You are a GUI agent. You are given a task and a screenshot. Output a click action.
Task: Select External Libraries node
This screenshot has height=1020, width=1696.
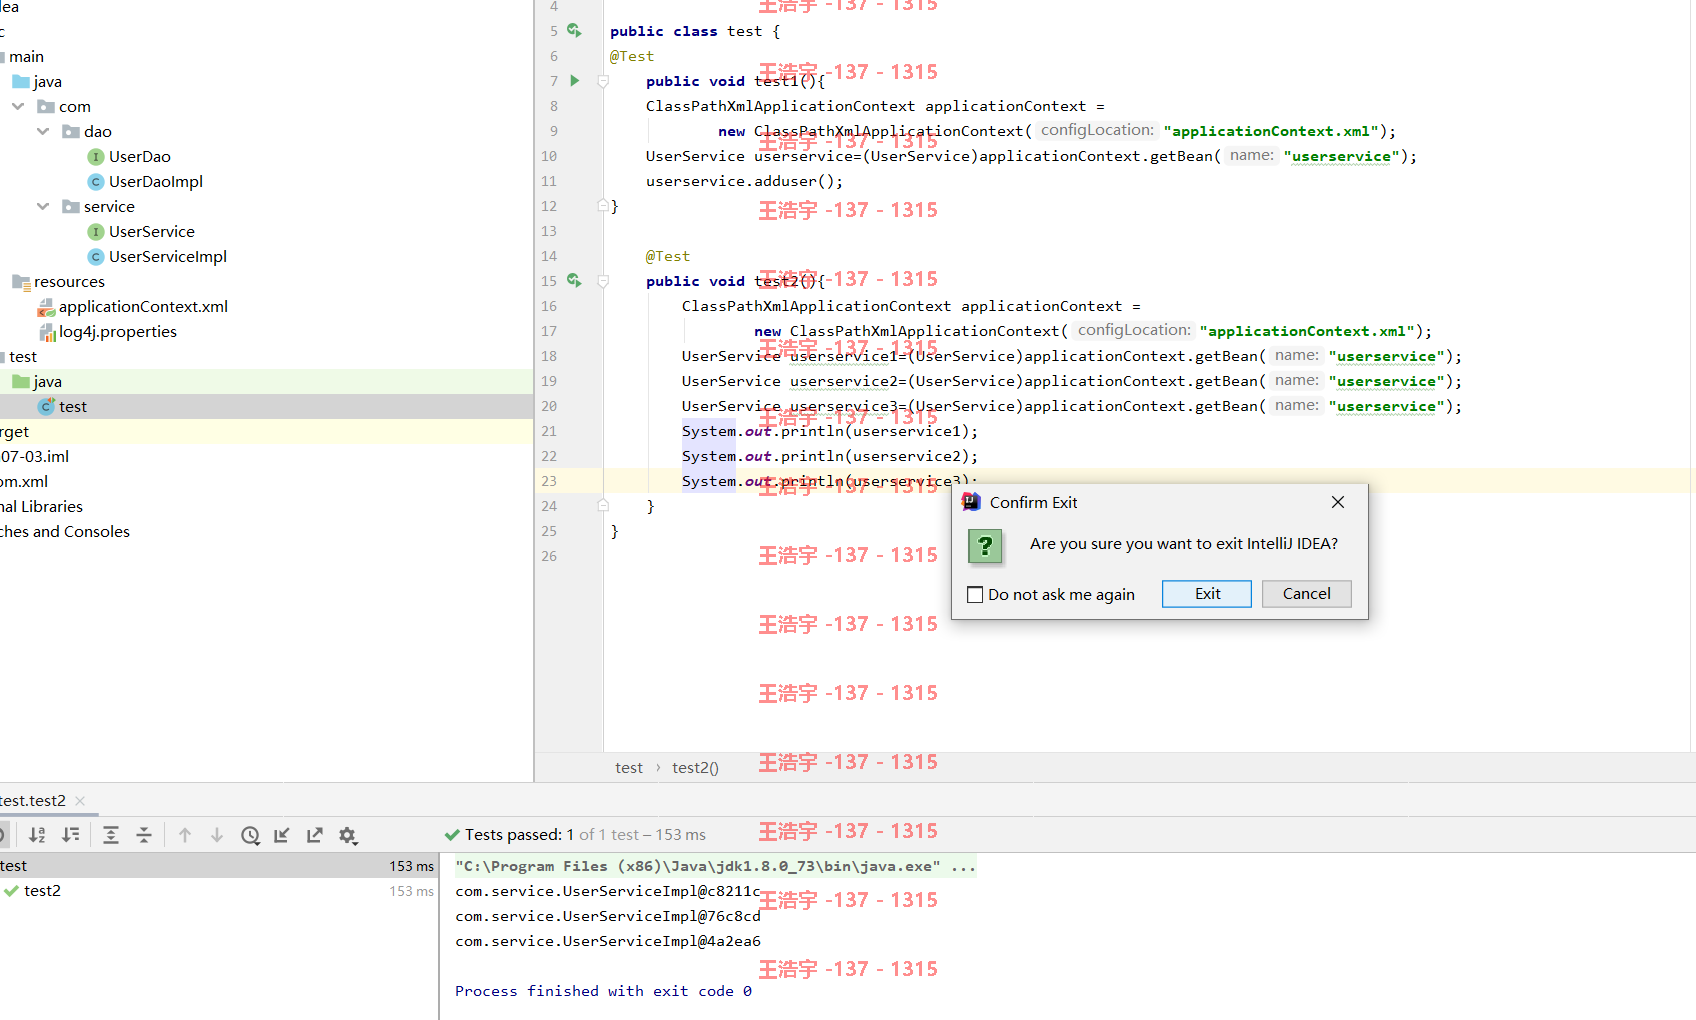(41, 506)
